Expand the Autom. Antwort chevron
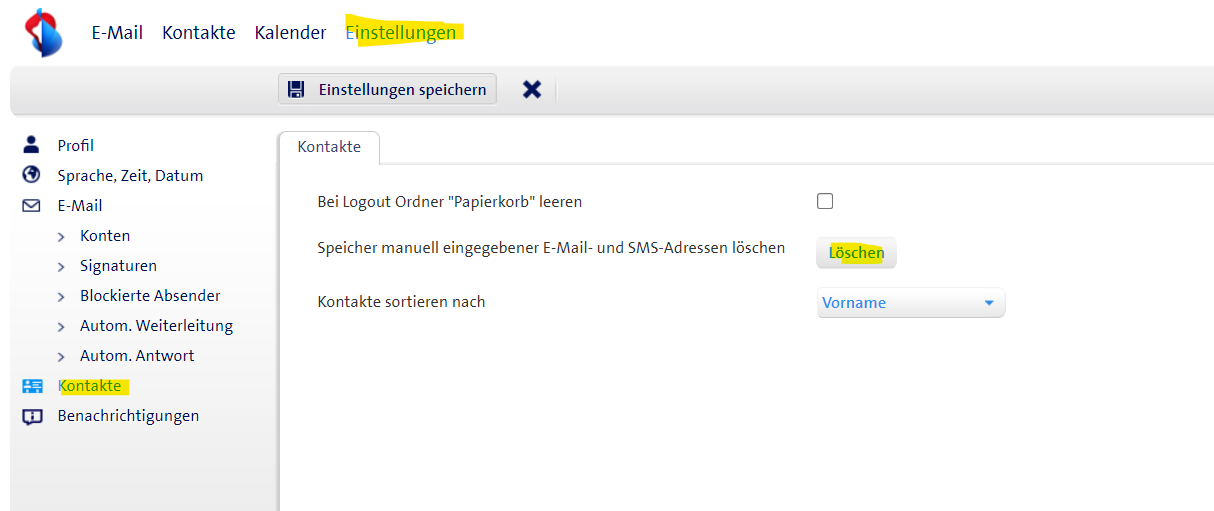This screenshot has width=1214, height=511. (x=61, y=357)
